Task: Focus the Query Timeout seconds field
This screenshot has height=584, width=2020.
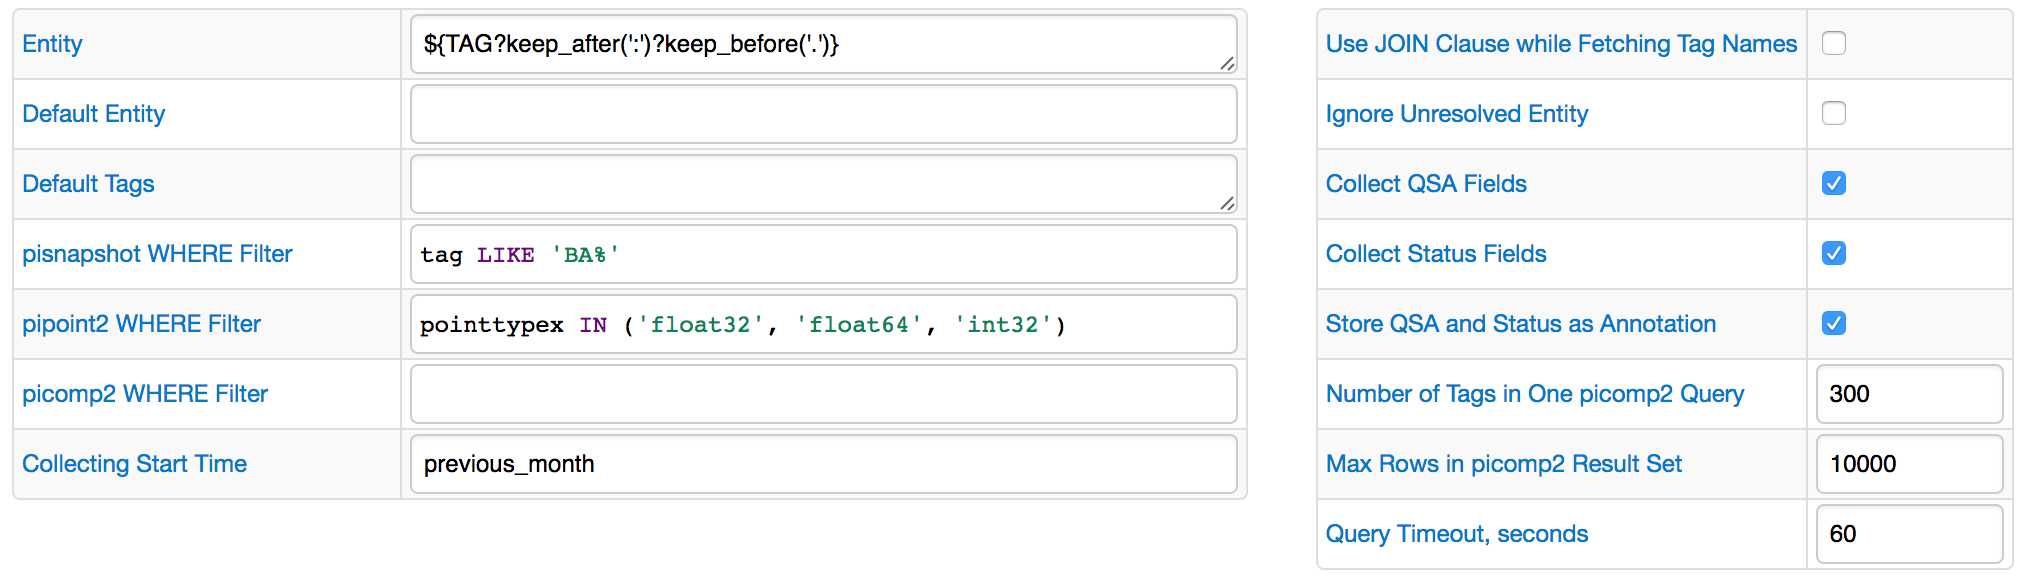Action: pyautogui.click(x=1908, y=534)
